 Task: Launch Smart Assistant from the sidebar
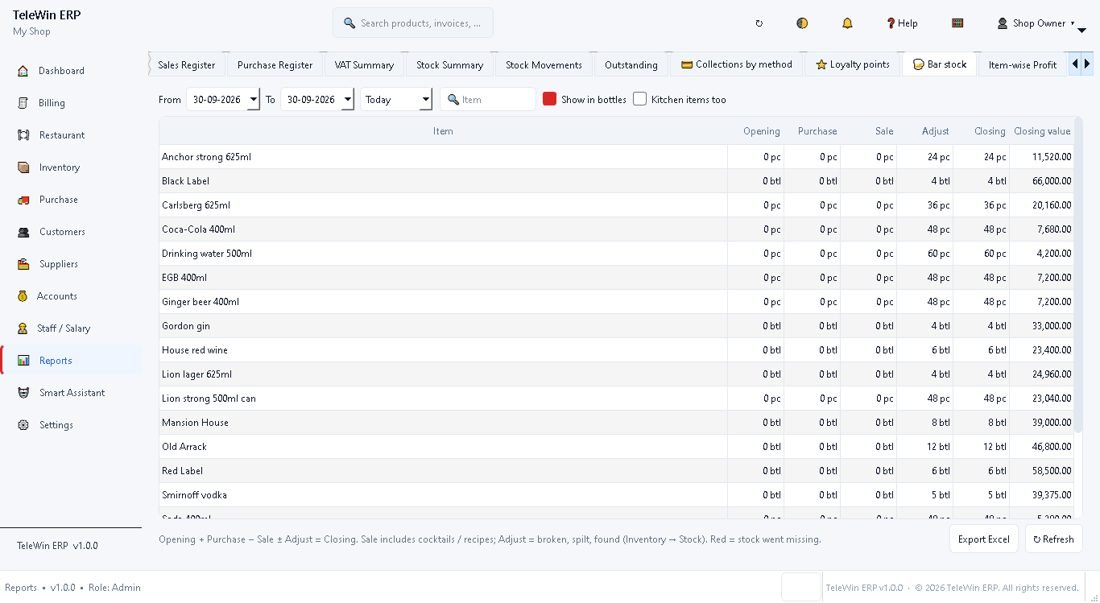point(72,393)
